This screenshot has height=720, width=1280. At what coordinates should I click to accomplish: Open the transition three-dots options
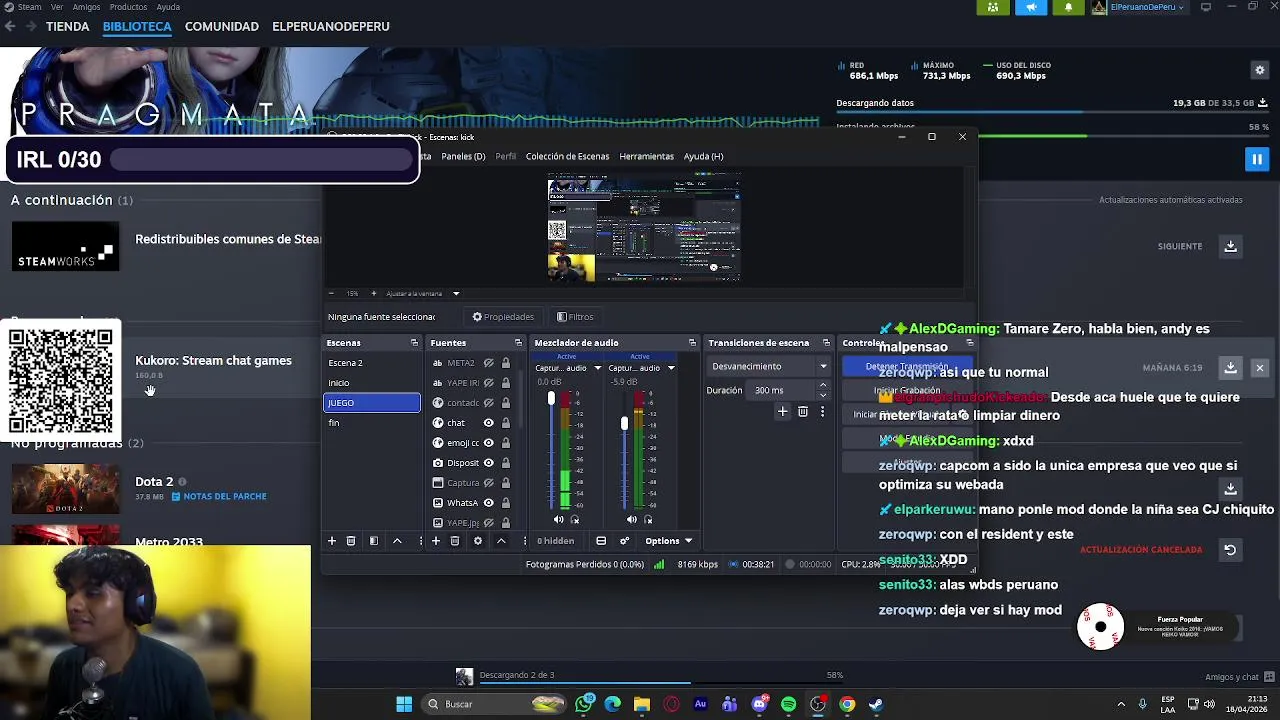pos(822,411)
